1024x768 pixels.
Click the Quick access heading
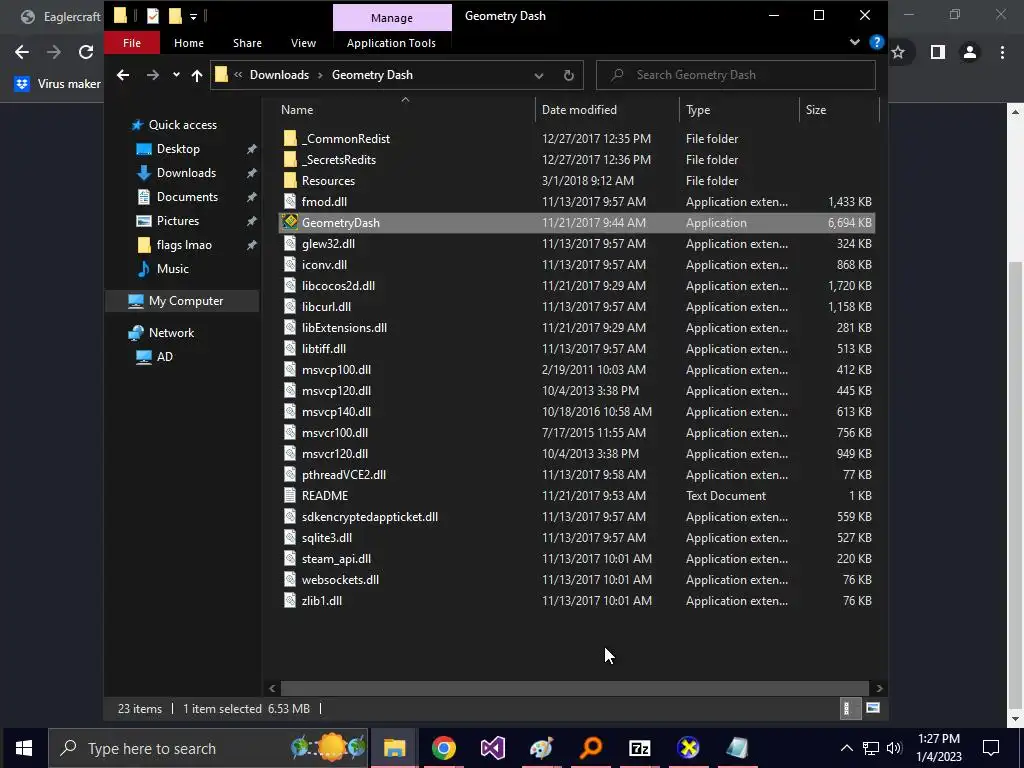tap(182, 125)
